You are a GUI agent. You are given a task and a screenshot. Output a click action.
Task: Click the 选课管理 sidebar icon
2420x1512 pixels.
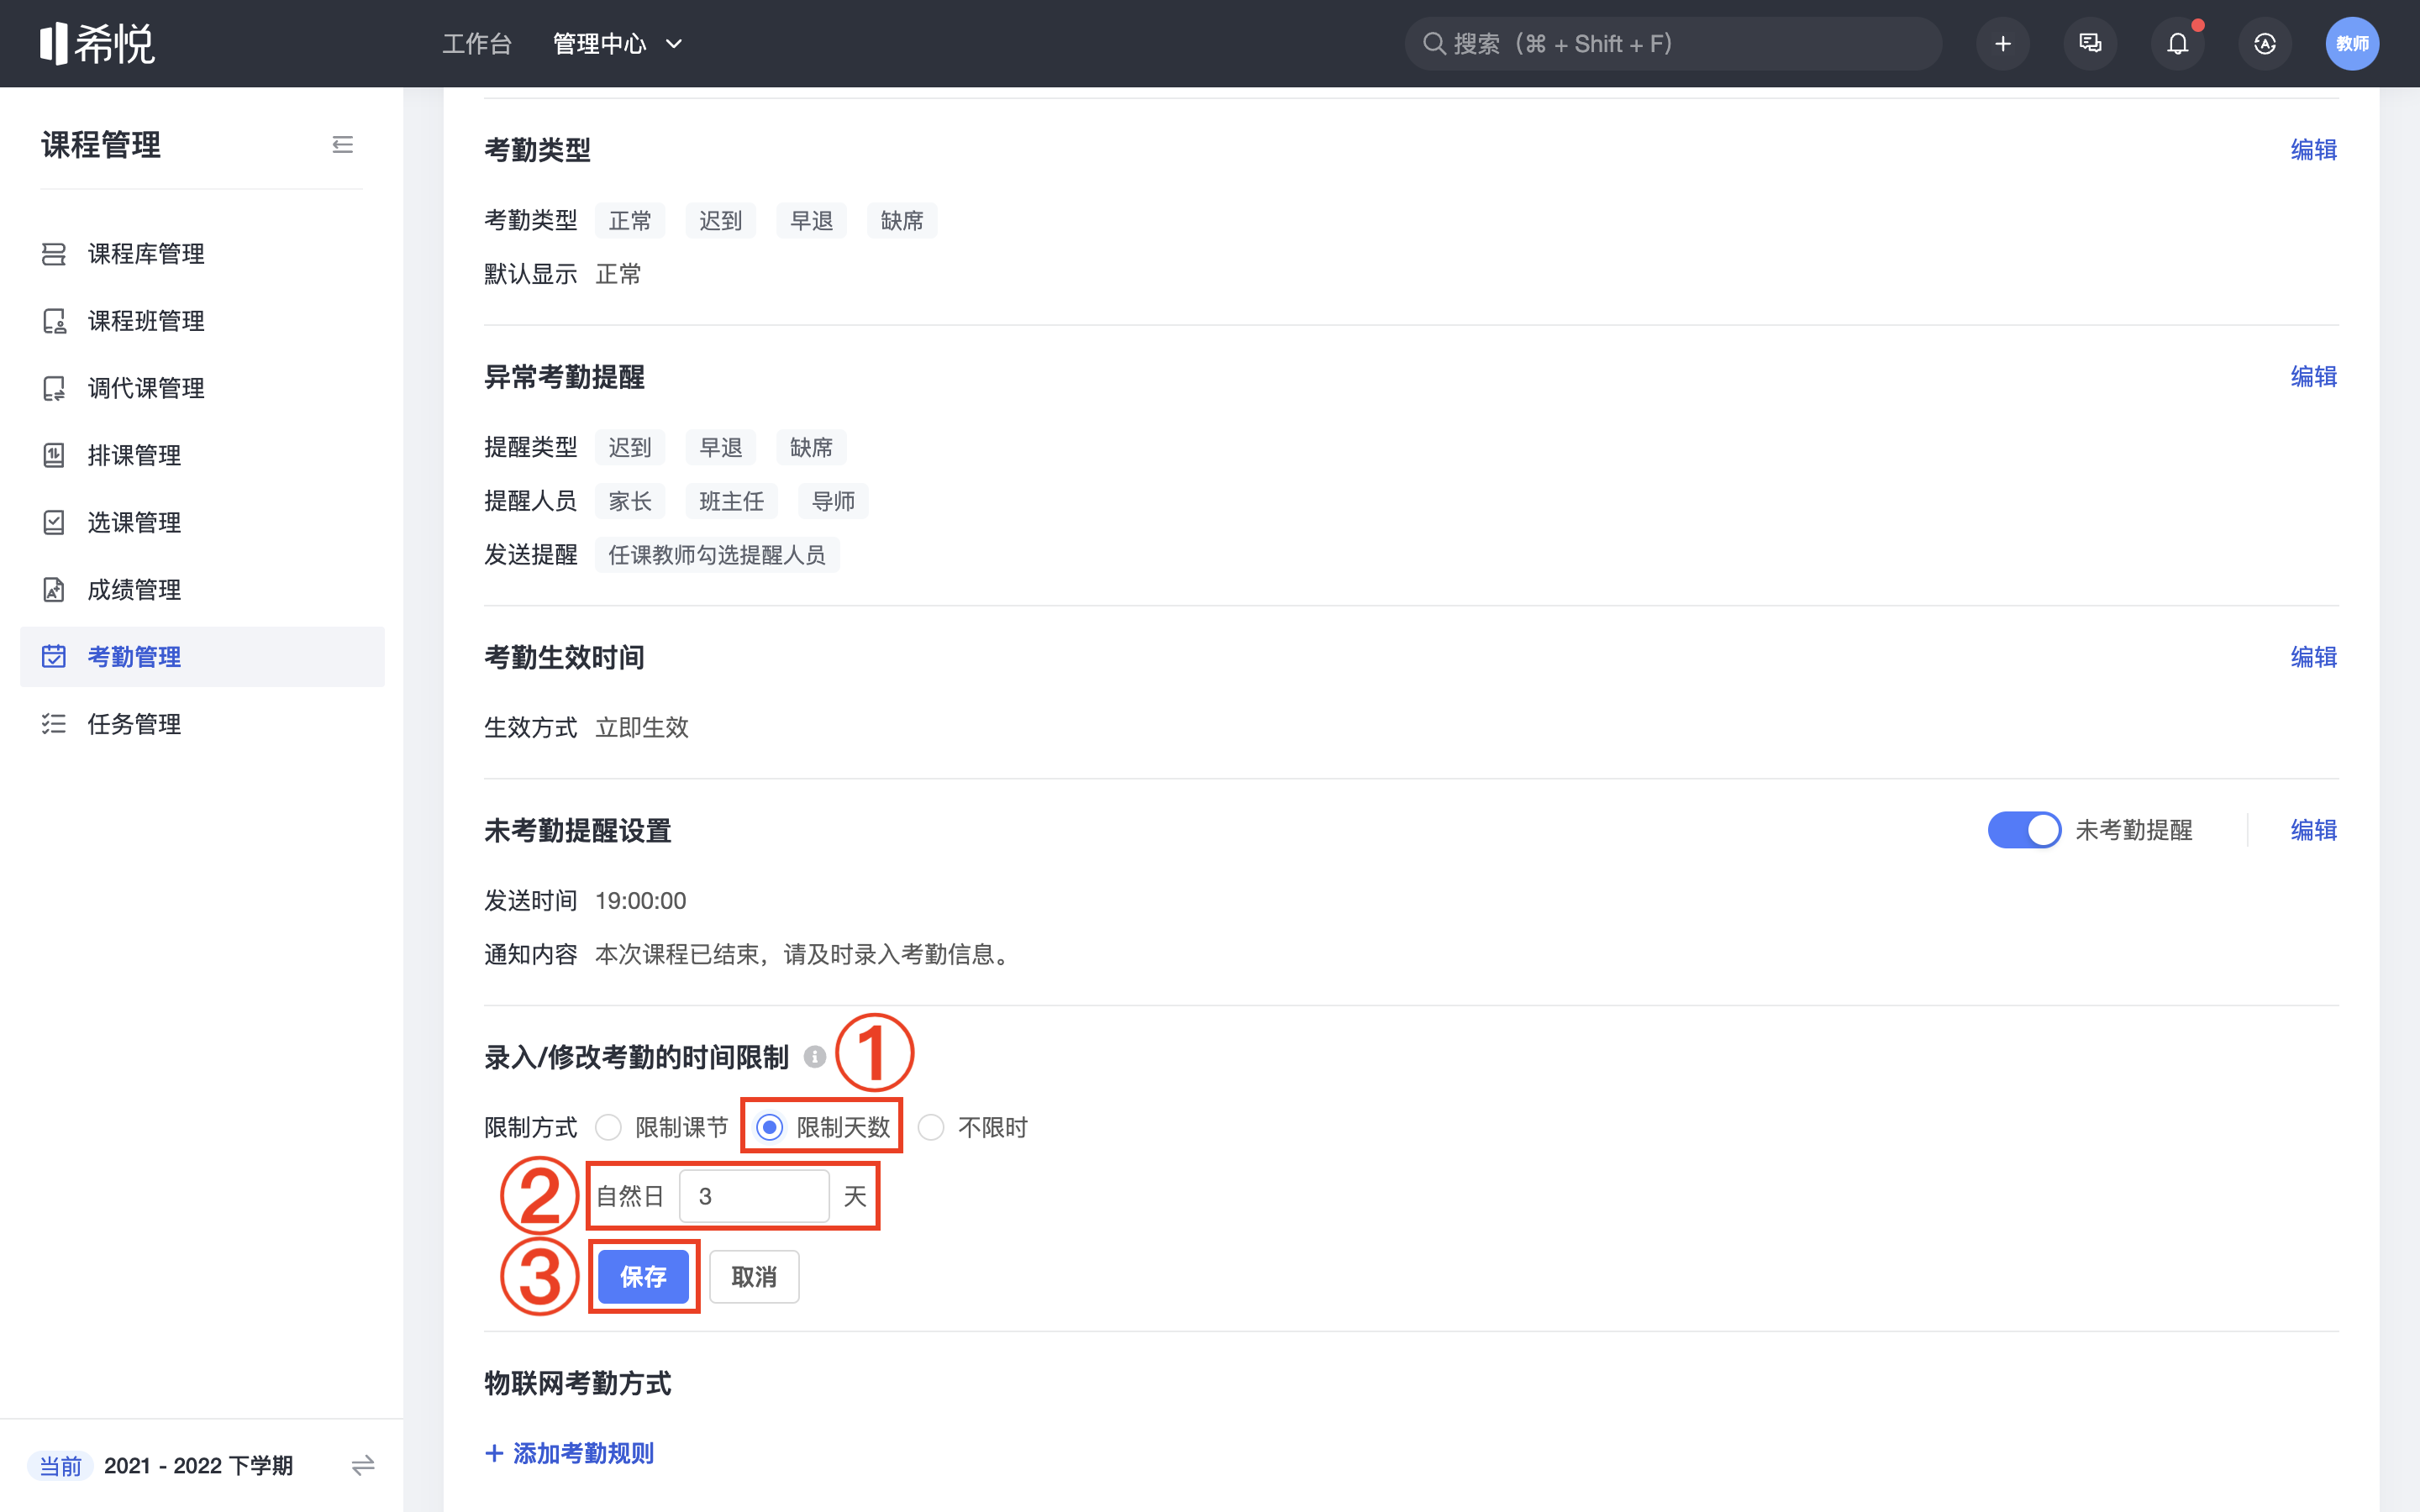[54, 522]
